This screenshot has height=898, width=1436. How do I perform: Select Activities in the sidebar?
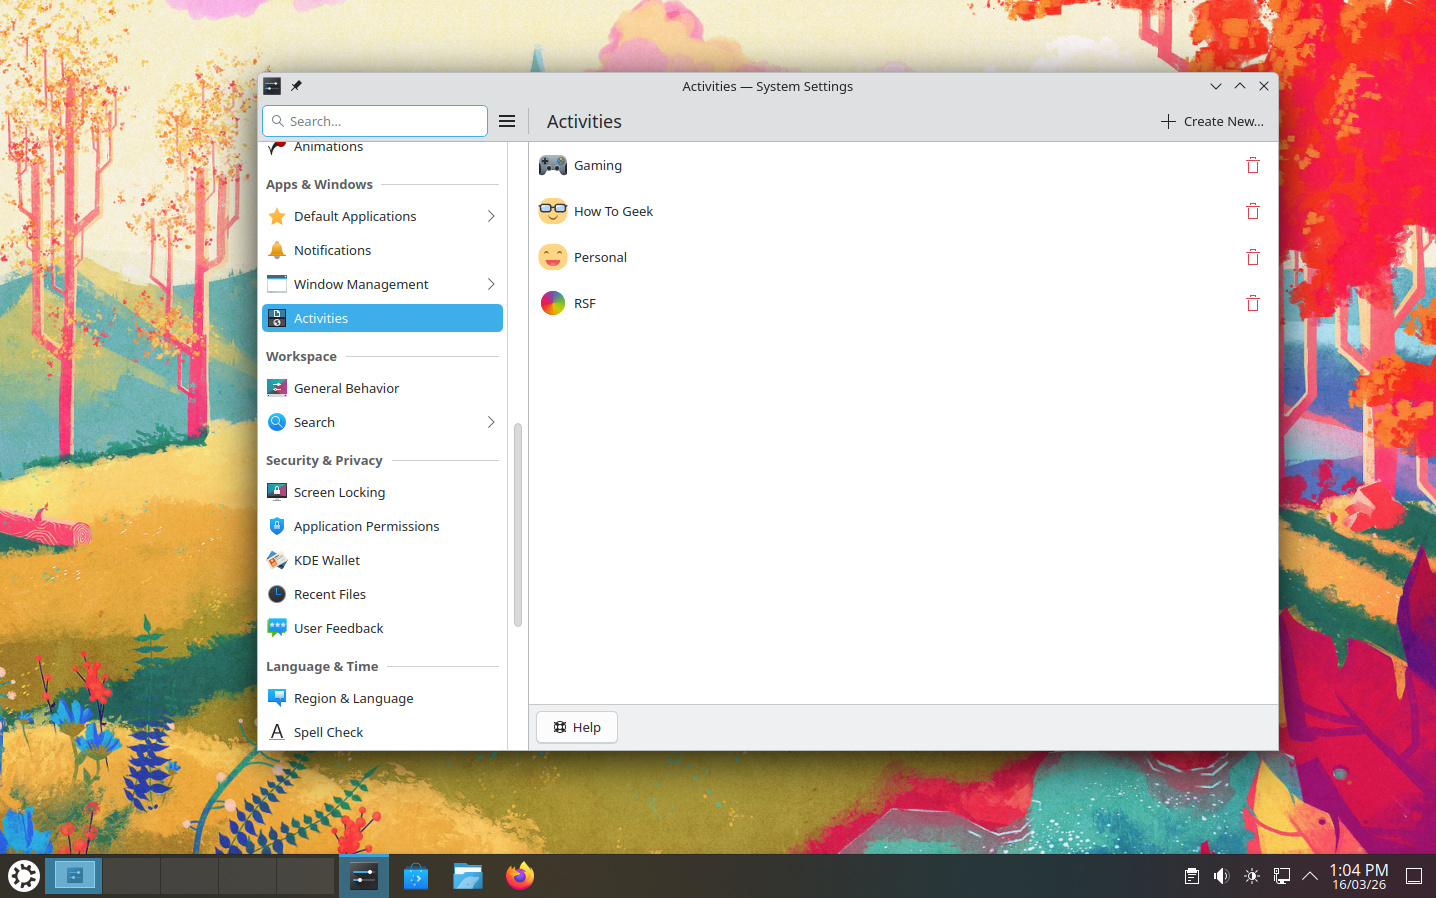pos(382,318)
